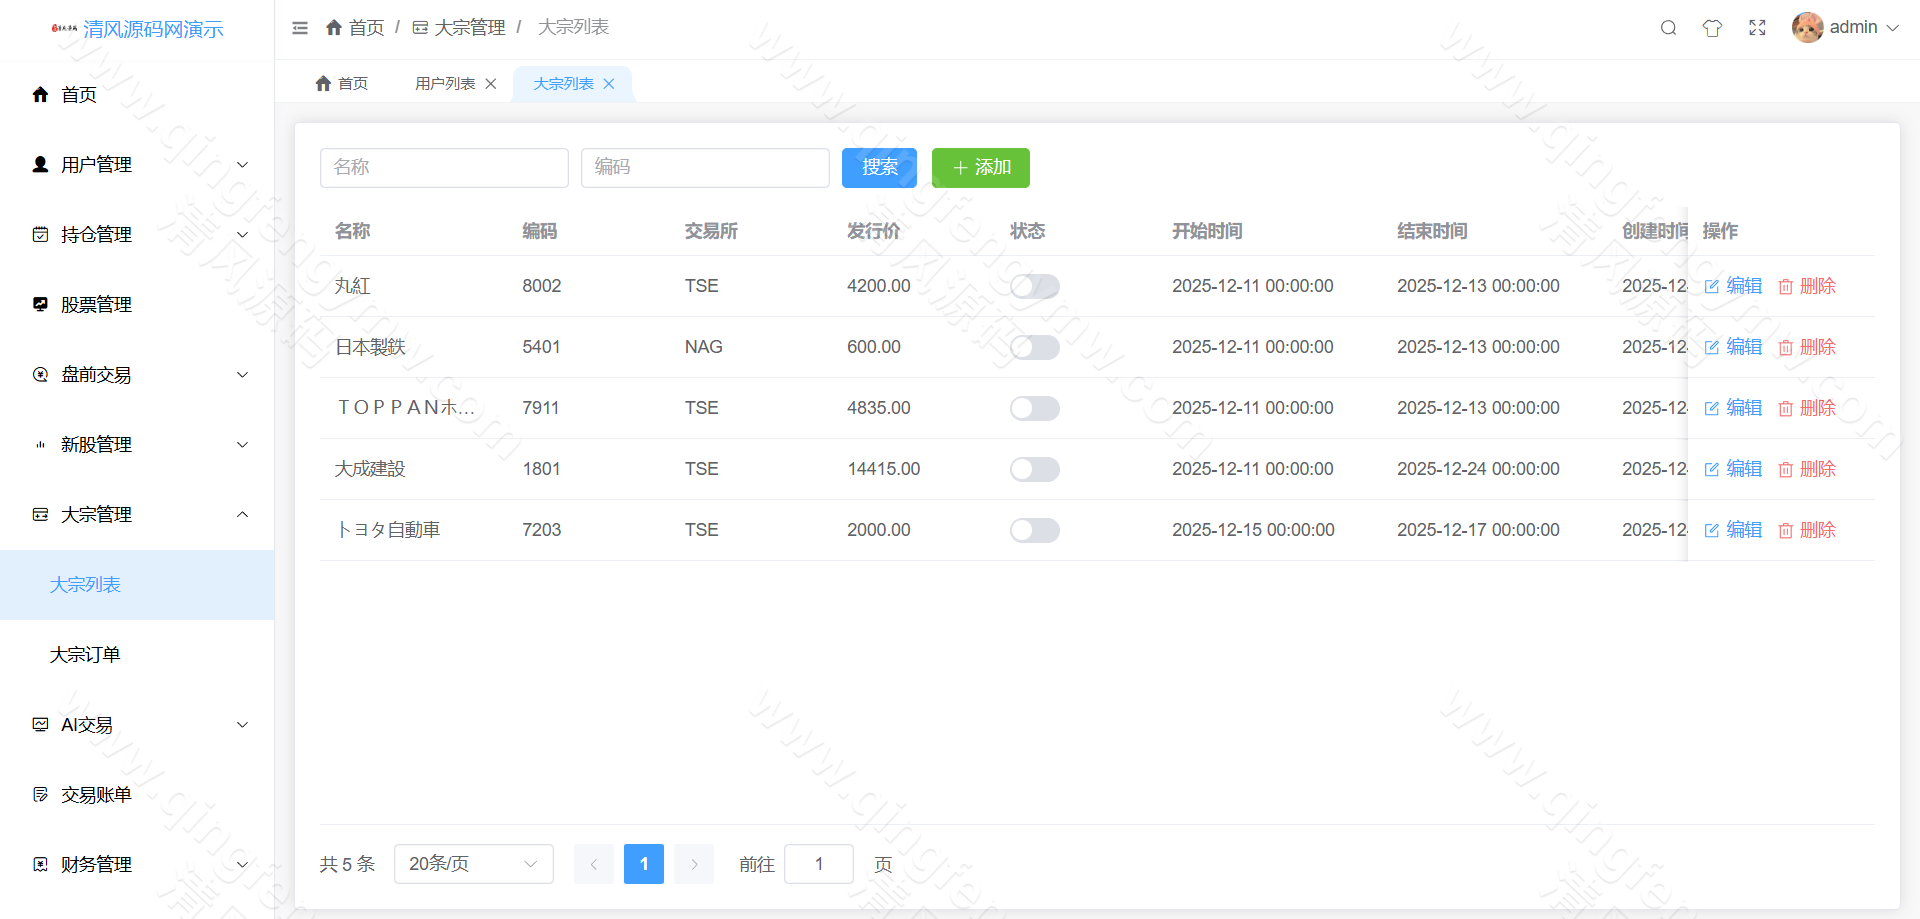The width and height of the screenshot is (1920, 919).
Task: Enter fullscreen using the expand icon
Action: tap(1757, 28)
